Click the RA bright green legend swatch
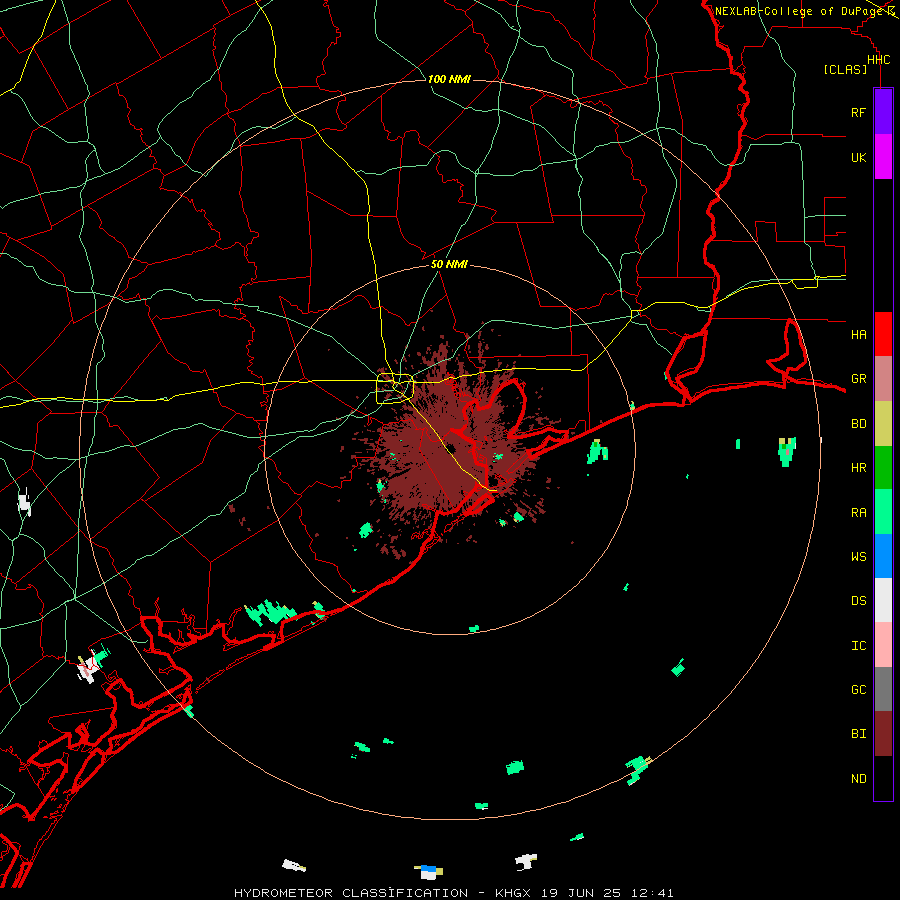900x900 pixels. point(883,512)
